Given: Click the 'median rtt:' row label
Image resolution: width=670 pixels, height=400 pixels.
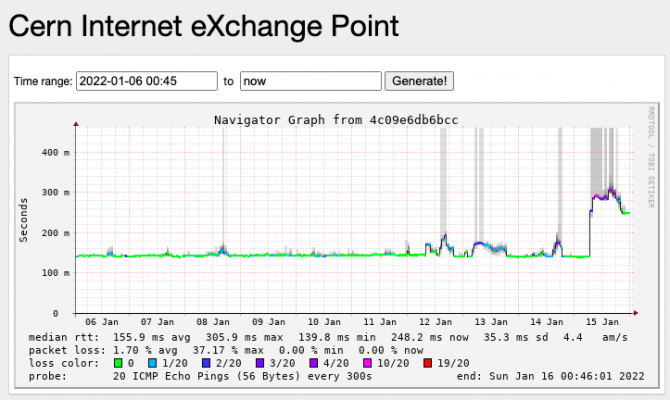Looking at the screenshot, I should 64,337.
